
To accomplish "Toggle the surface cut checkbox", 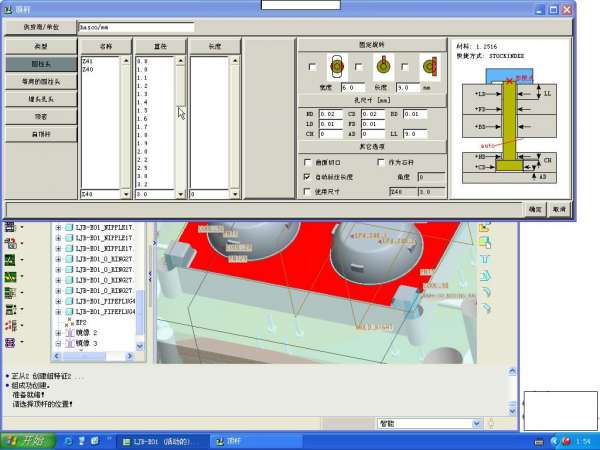I will pos(307,162).
